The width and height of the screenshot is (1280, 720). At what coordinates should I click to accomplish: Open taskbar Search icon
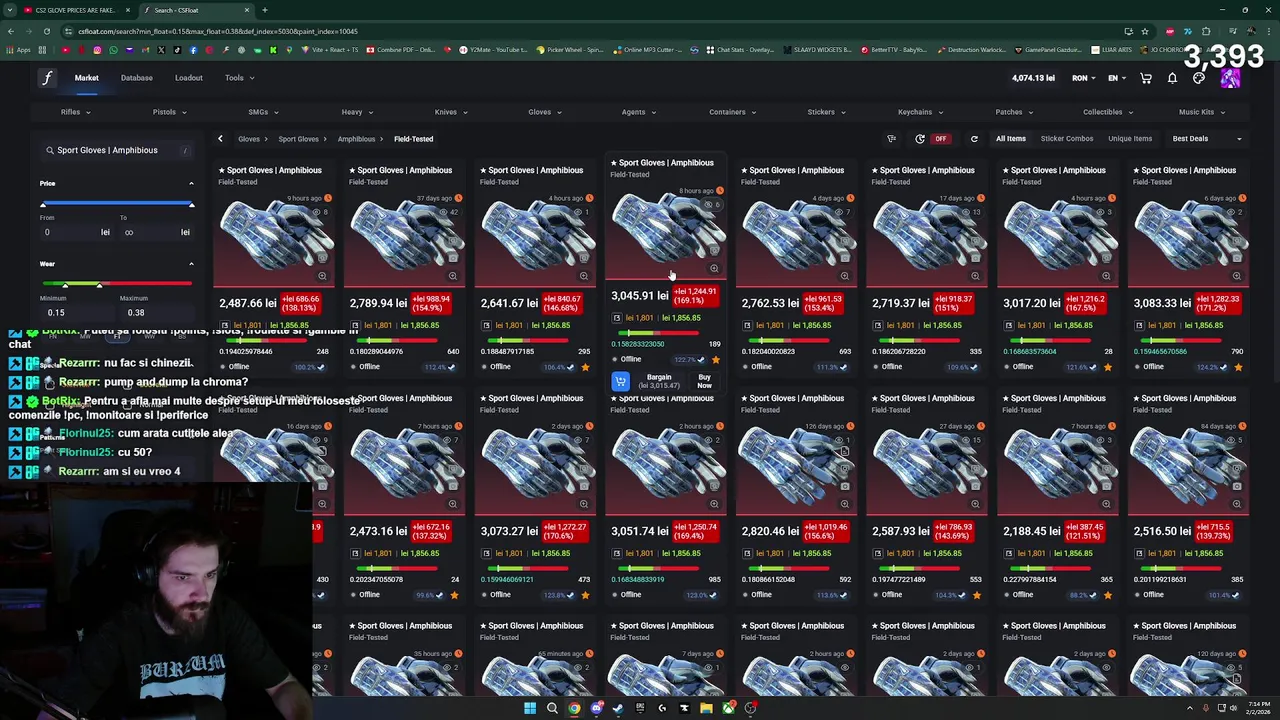(552, 708)
